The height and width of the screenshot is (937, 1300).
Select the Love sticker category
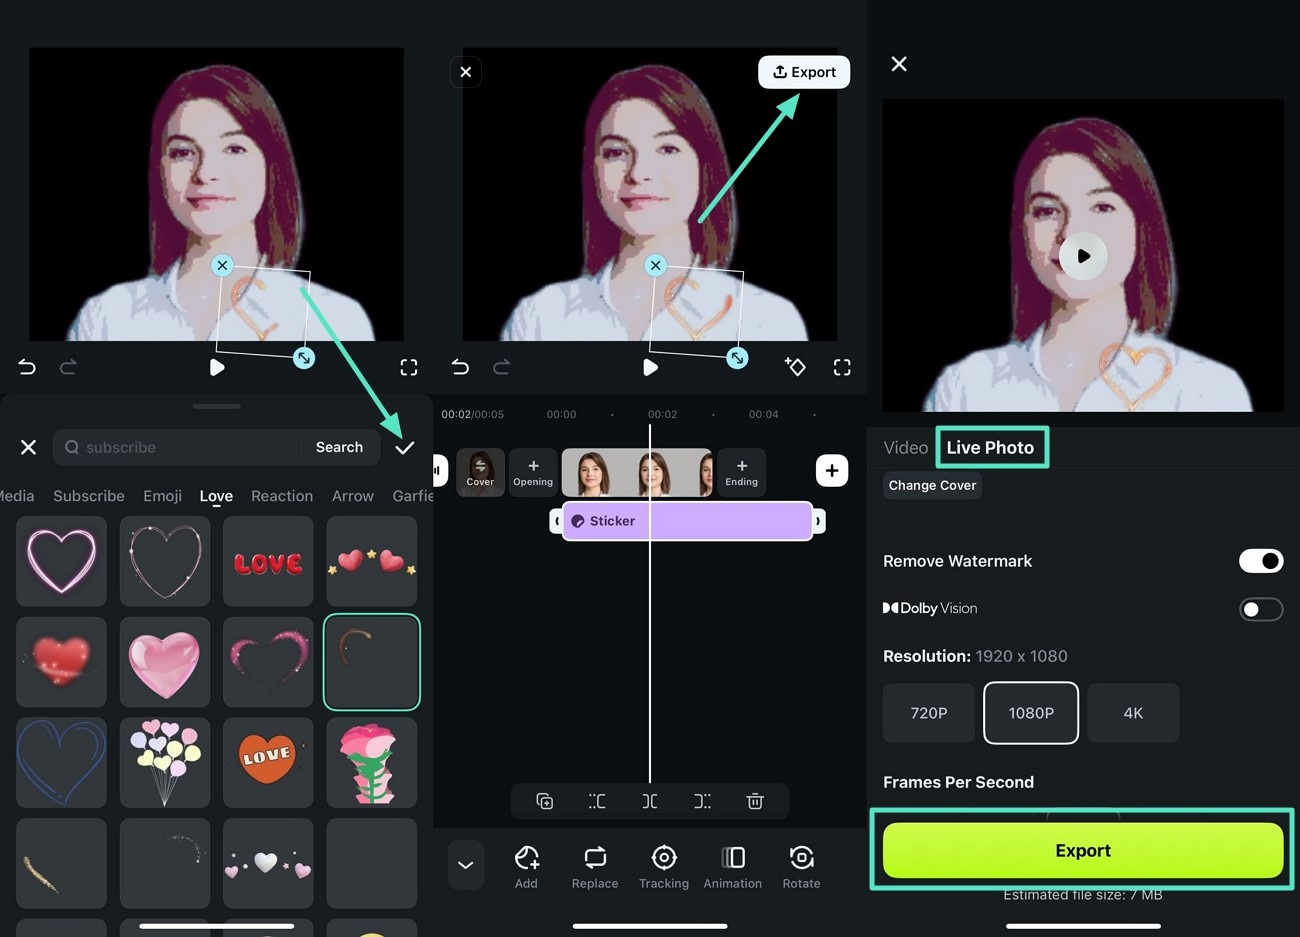(x=216, y=496)
